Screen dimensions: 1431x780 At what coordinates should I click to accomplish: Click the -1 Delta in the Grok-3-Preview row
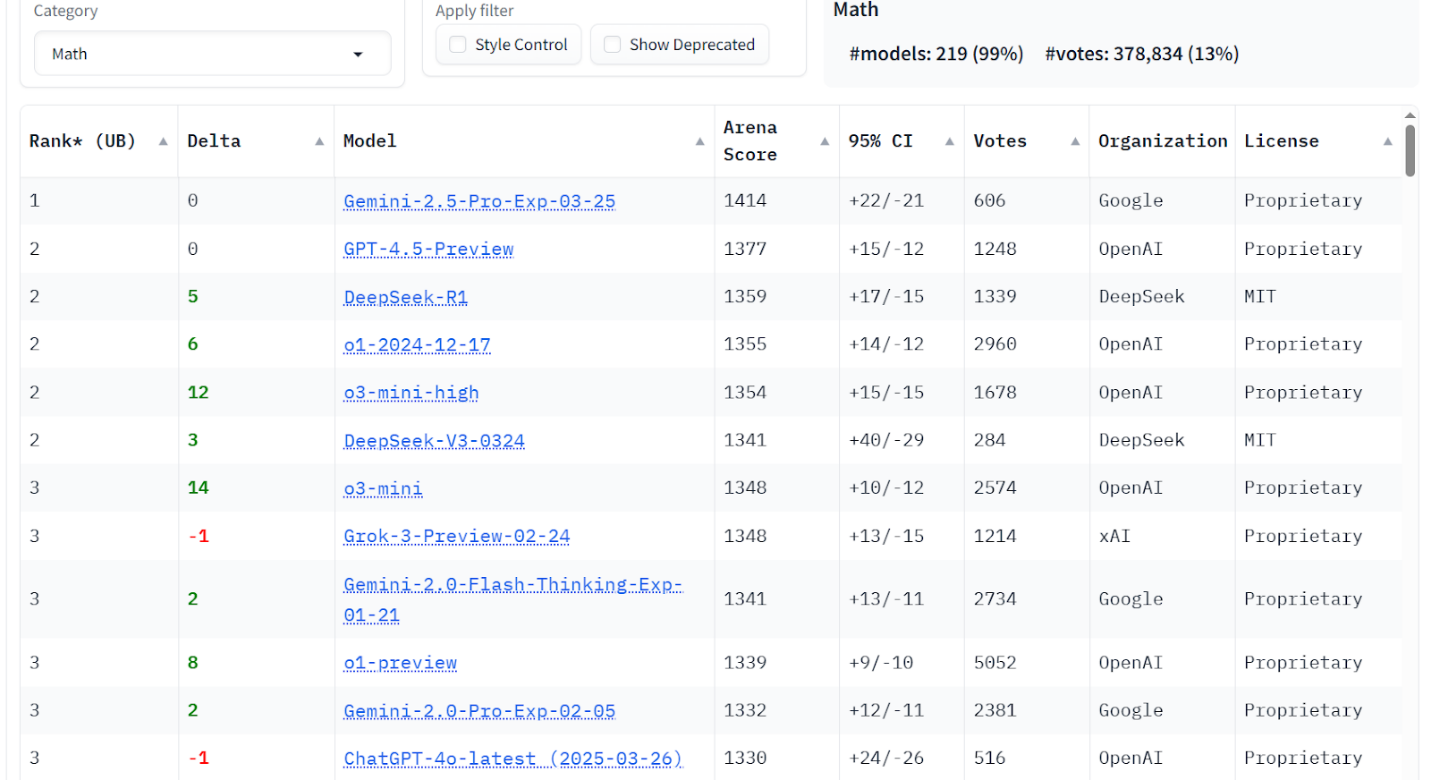click(x=198, y=537)
